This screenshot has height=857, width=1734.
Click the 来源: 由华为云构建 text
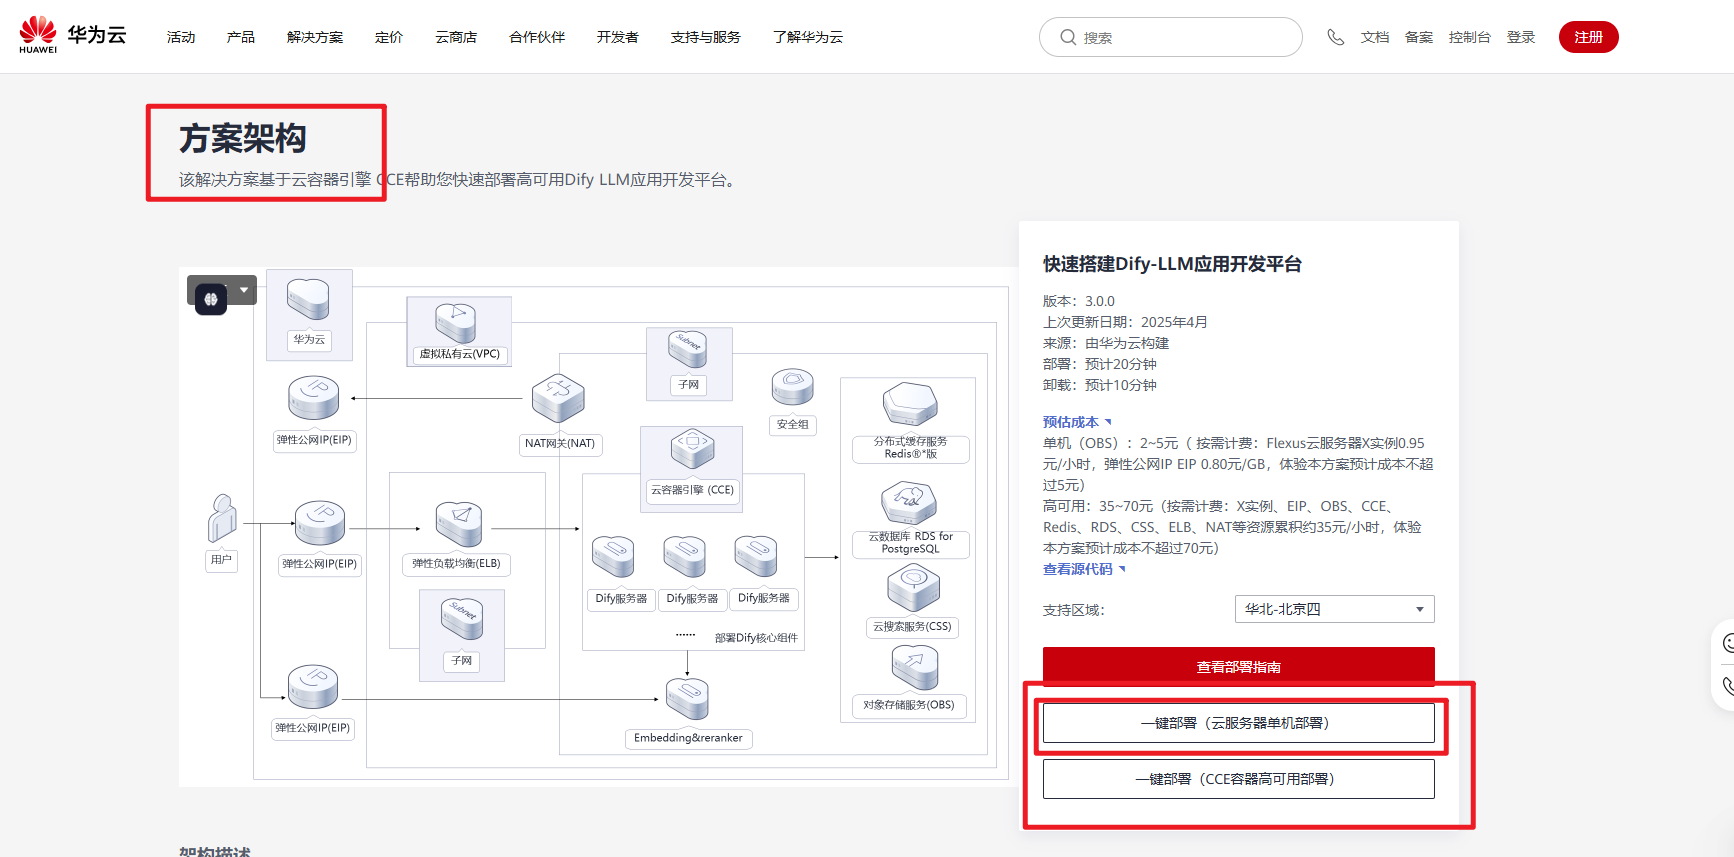click(1106, 343)
